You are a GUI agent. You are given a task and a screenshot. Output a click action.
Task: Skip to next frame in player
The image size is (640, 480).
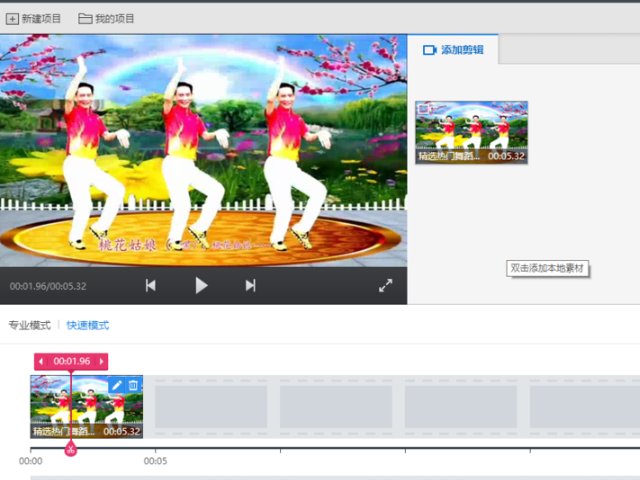250,286
